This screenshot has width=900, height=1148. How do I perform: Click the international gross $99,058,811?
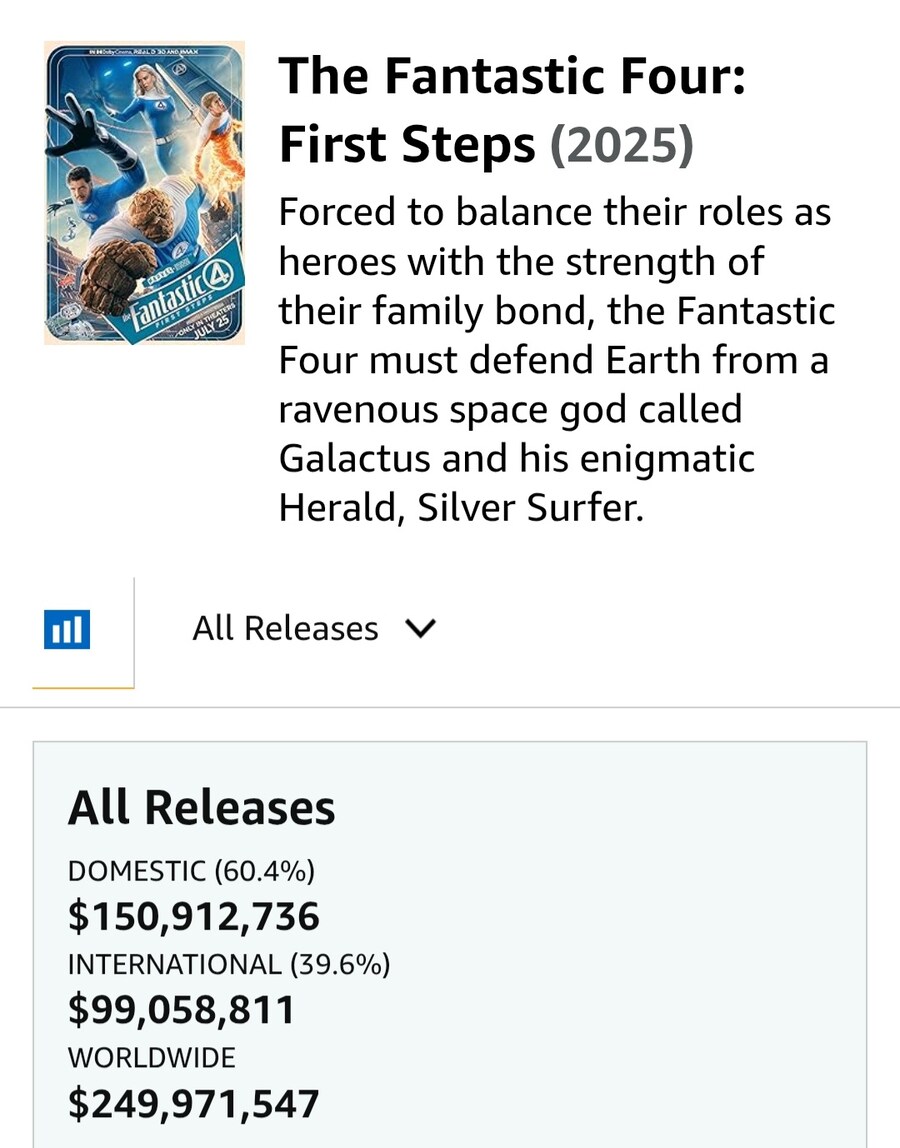coord(181,1010)
